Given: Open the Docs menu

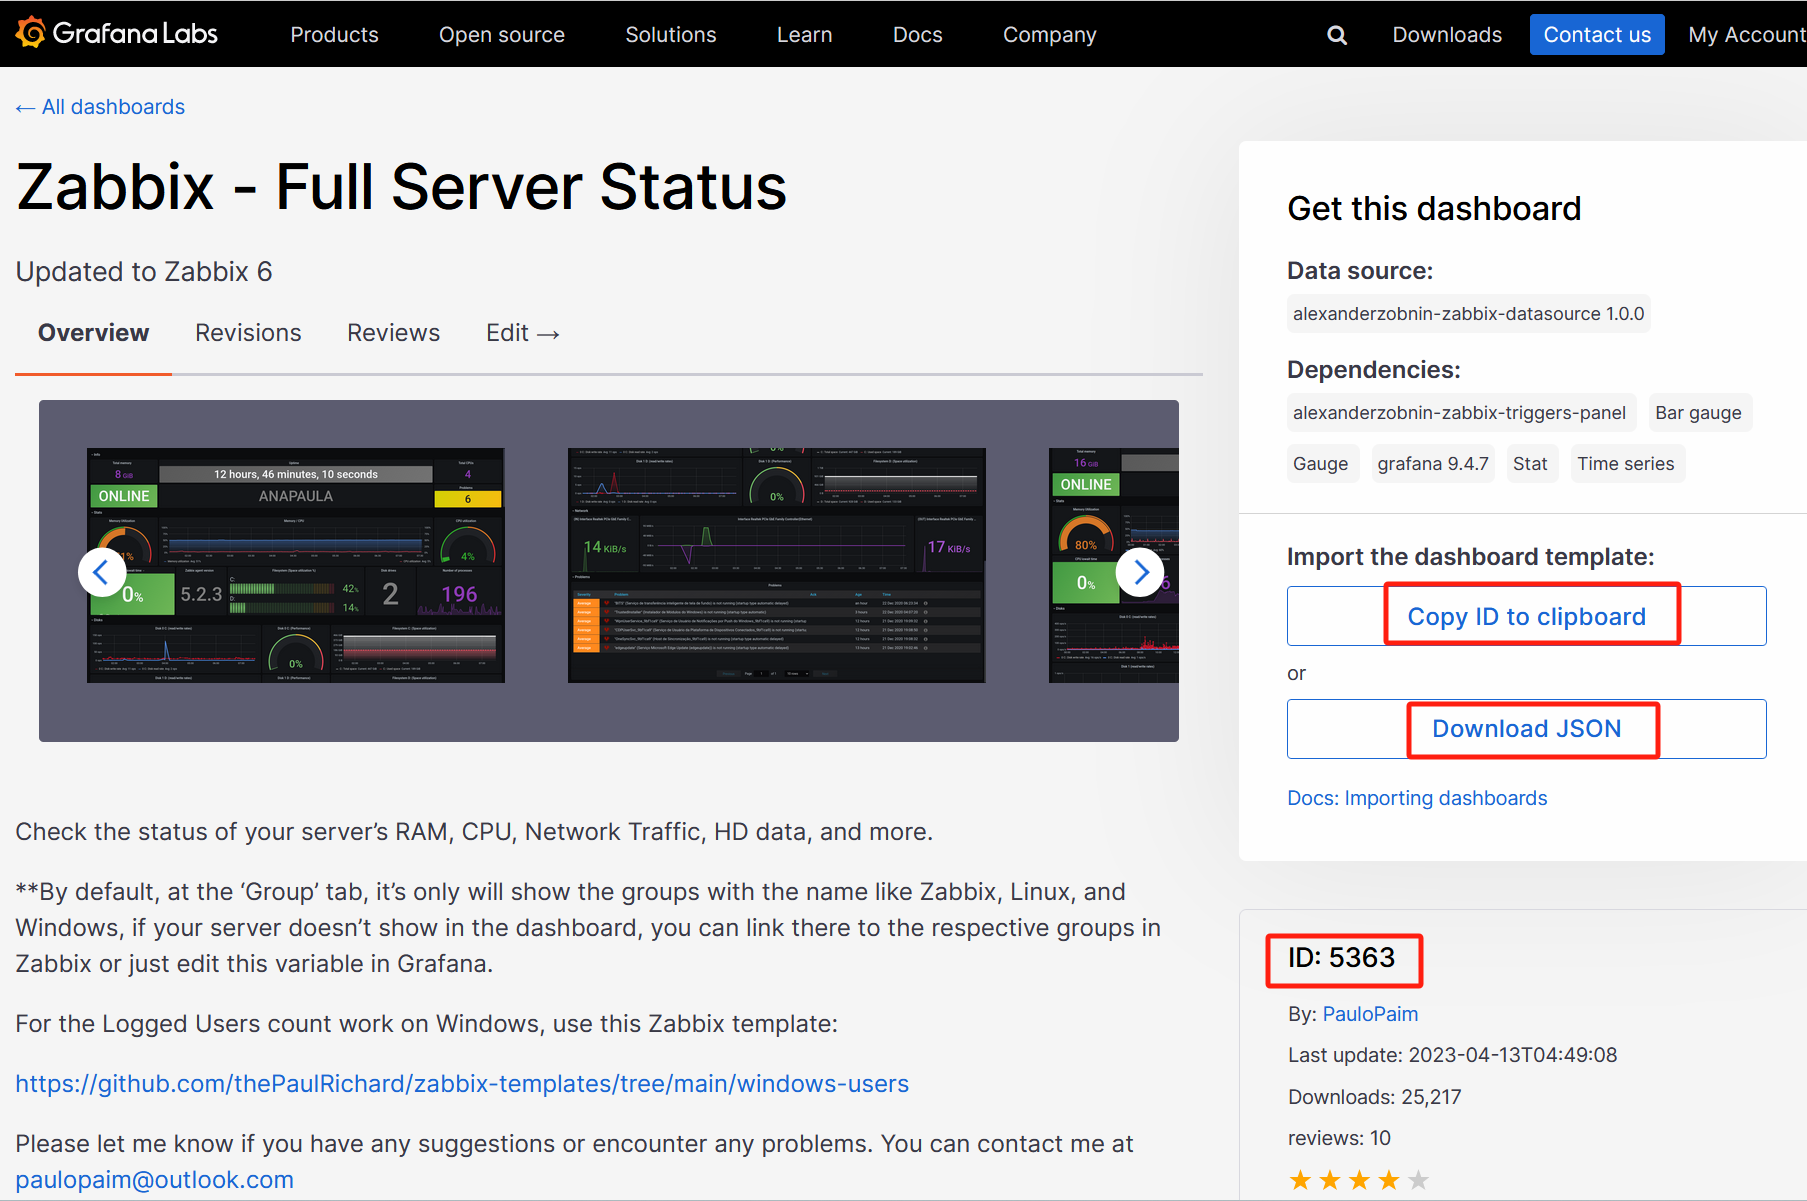Looking at the screenshot, I should [917, 35].
